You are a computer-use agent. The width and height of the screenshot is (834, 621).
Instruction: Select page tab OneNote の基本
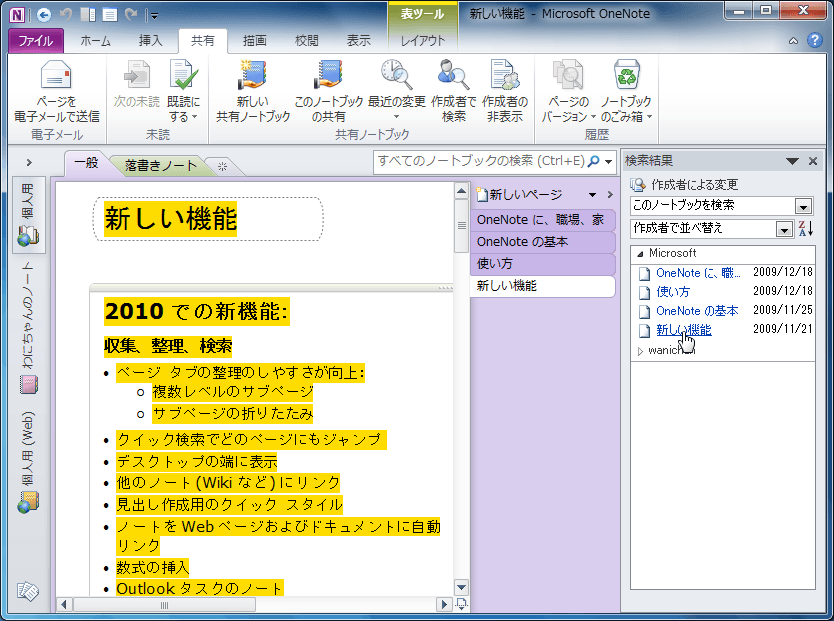tap(542, 242)
